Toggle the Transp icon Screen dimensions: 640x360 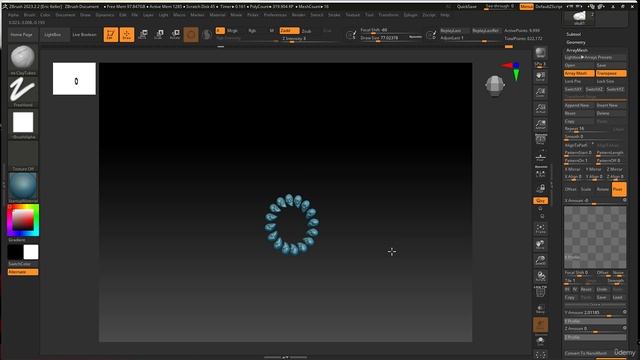tap(540, 309)
